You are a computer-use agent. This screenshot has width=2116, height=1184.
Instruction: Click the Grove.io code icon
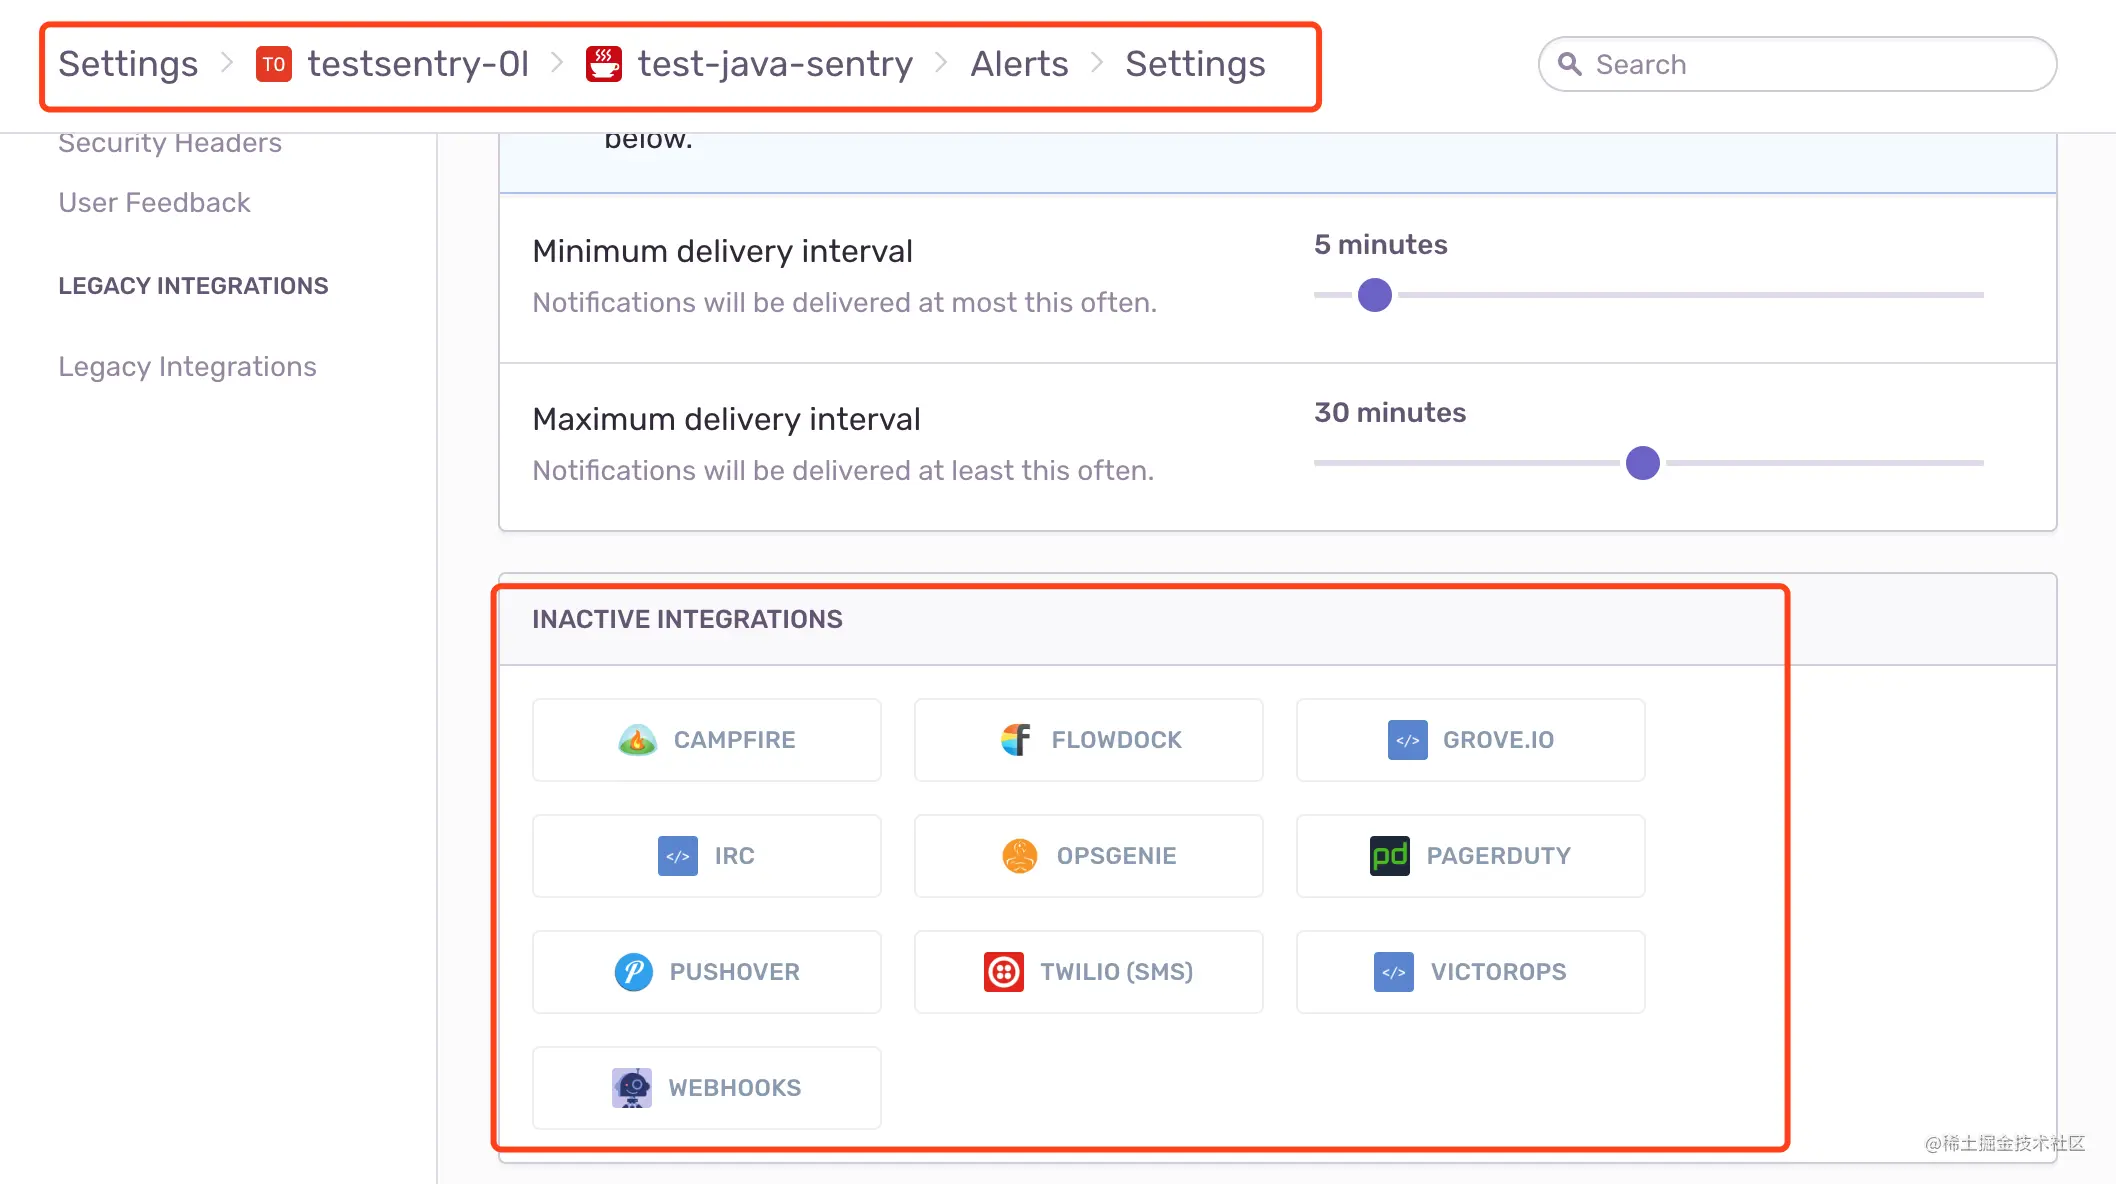[x=1407, y=740]
